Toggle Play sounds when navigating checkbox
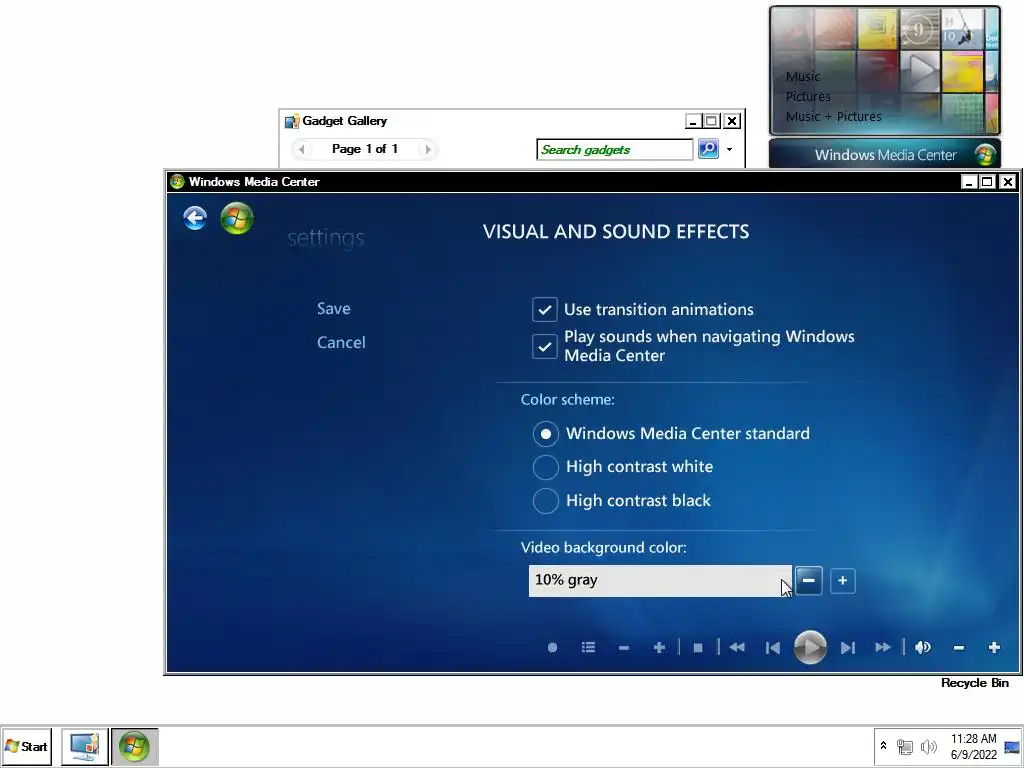This screenshot has width=1024, height=768. 545,346
